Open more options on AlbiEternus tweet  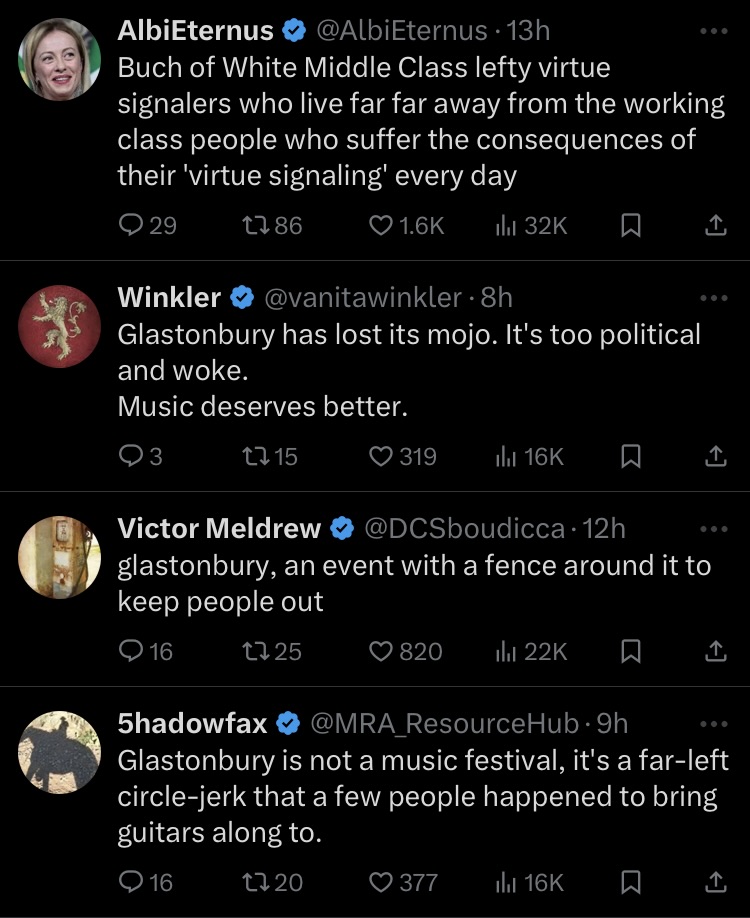point(715,31)
